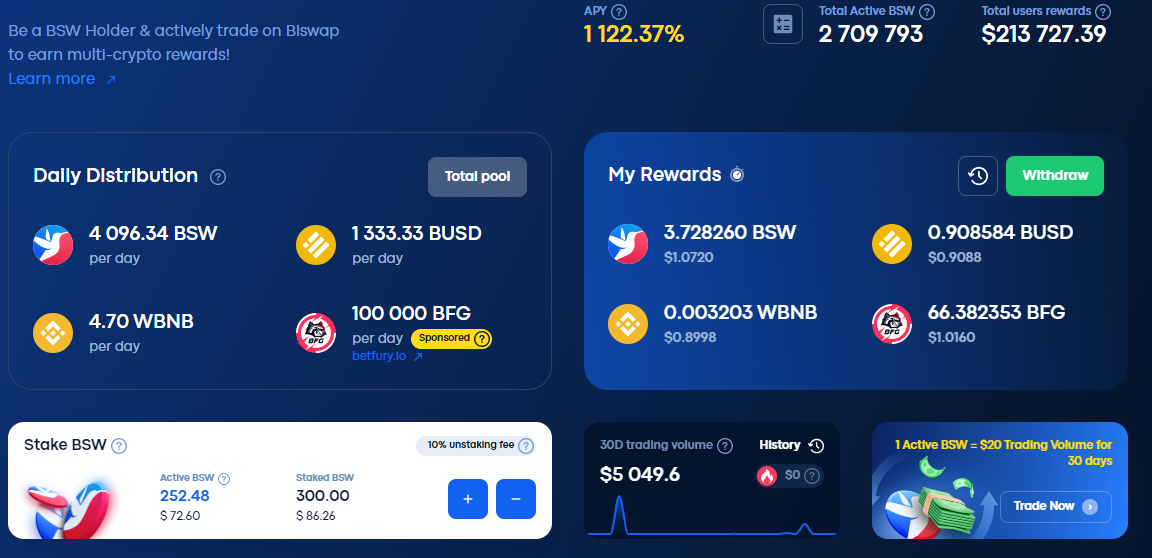Open the History link in trading volume
Viewport: 1152px width, 558px height.
click(780, 445)
